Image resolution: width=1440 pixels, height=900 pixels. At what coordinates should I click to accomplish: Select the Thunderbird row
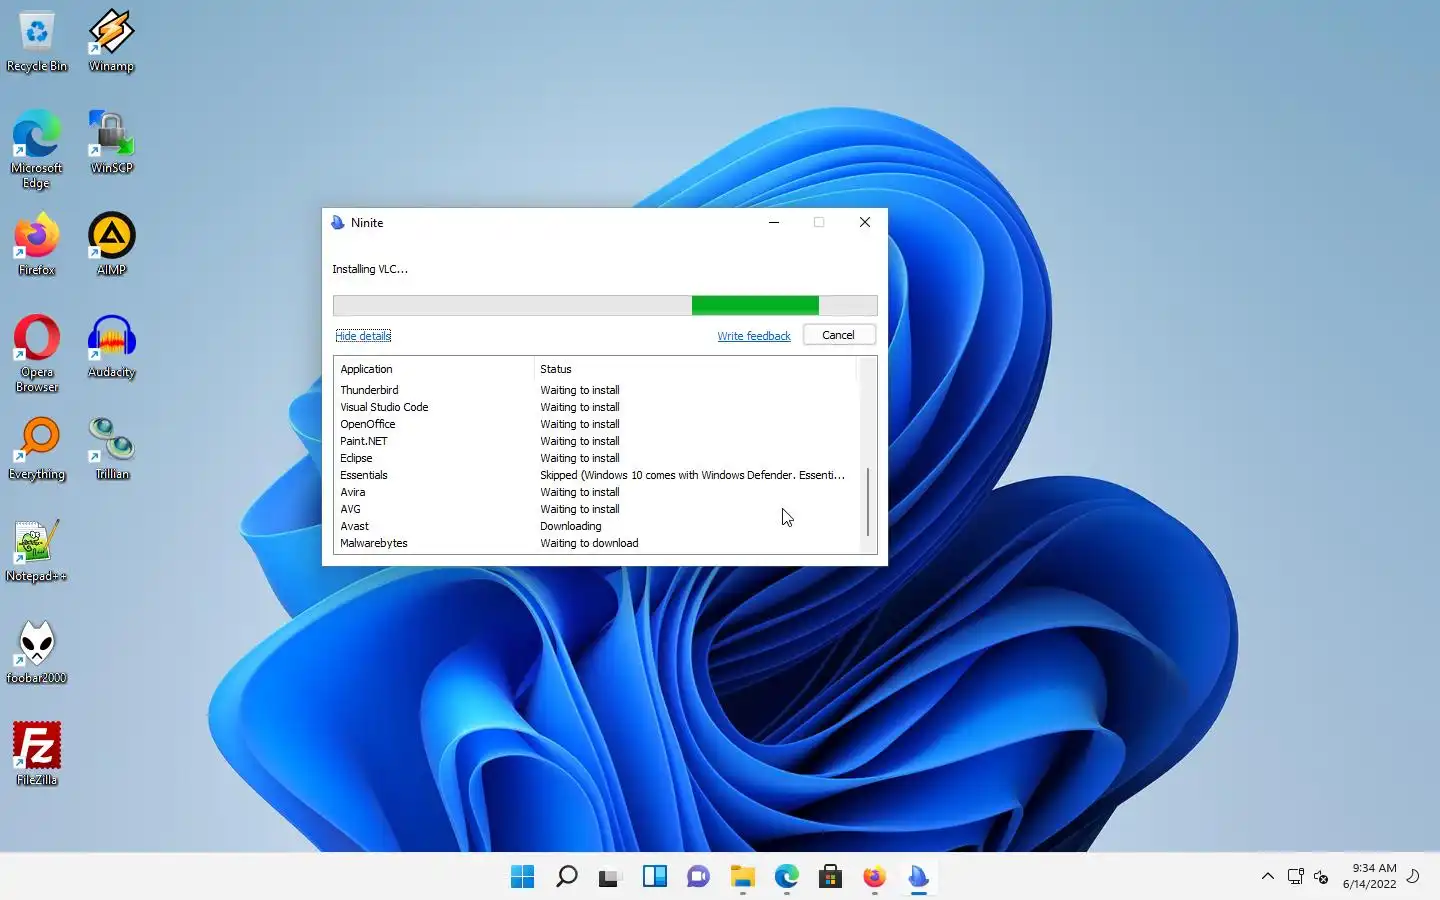[x=597, y=390]
